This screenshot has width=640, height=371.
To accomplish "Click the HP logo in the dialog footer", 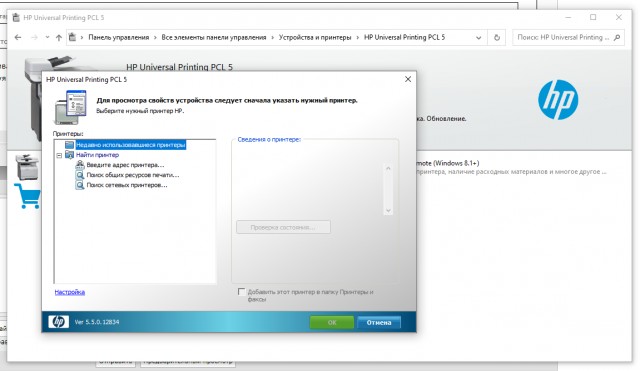I will point(58,322).
